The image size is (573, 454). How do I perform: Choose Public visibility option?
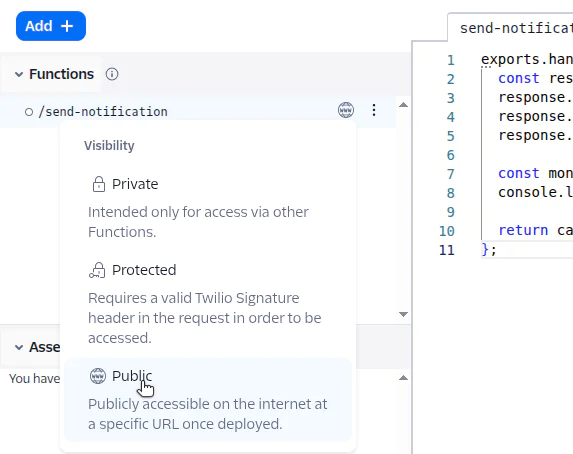coord(208,400)
